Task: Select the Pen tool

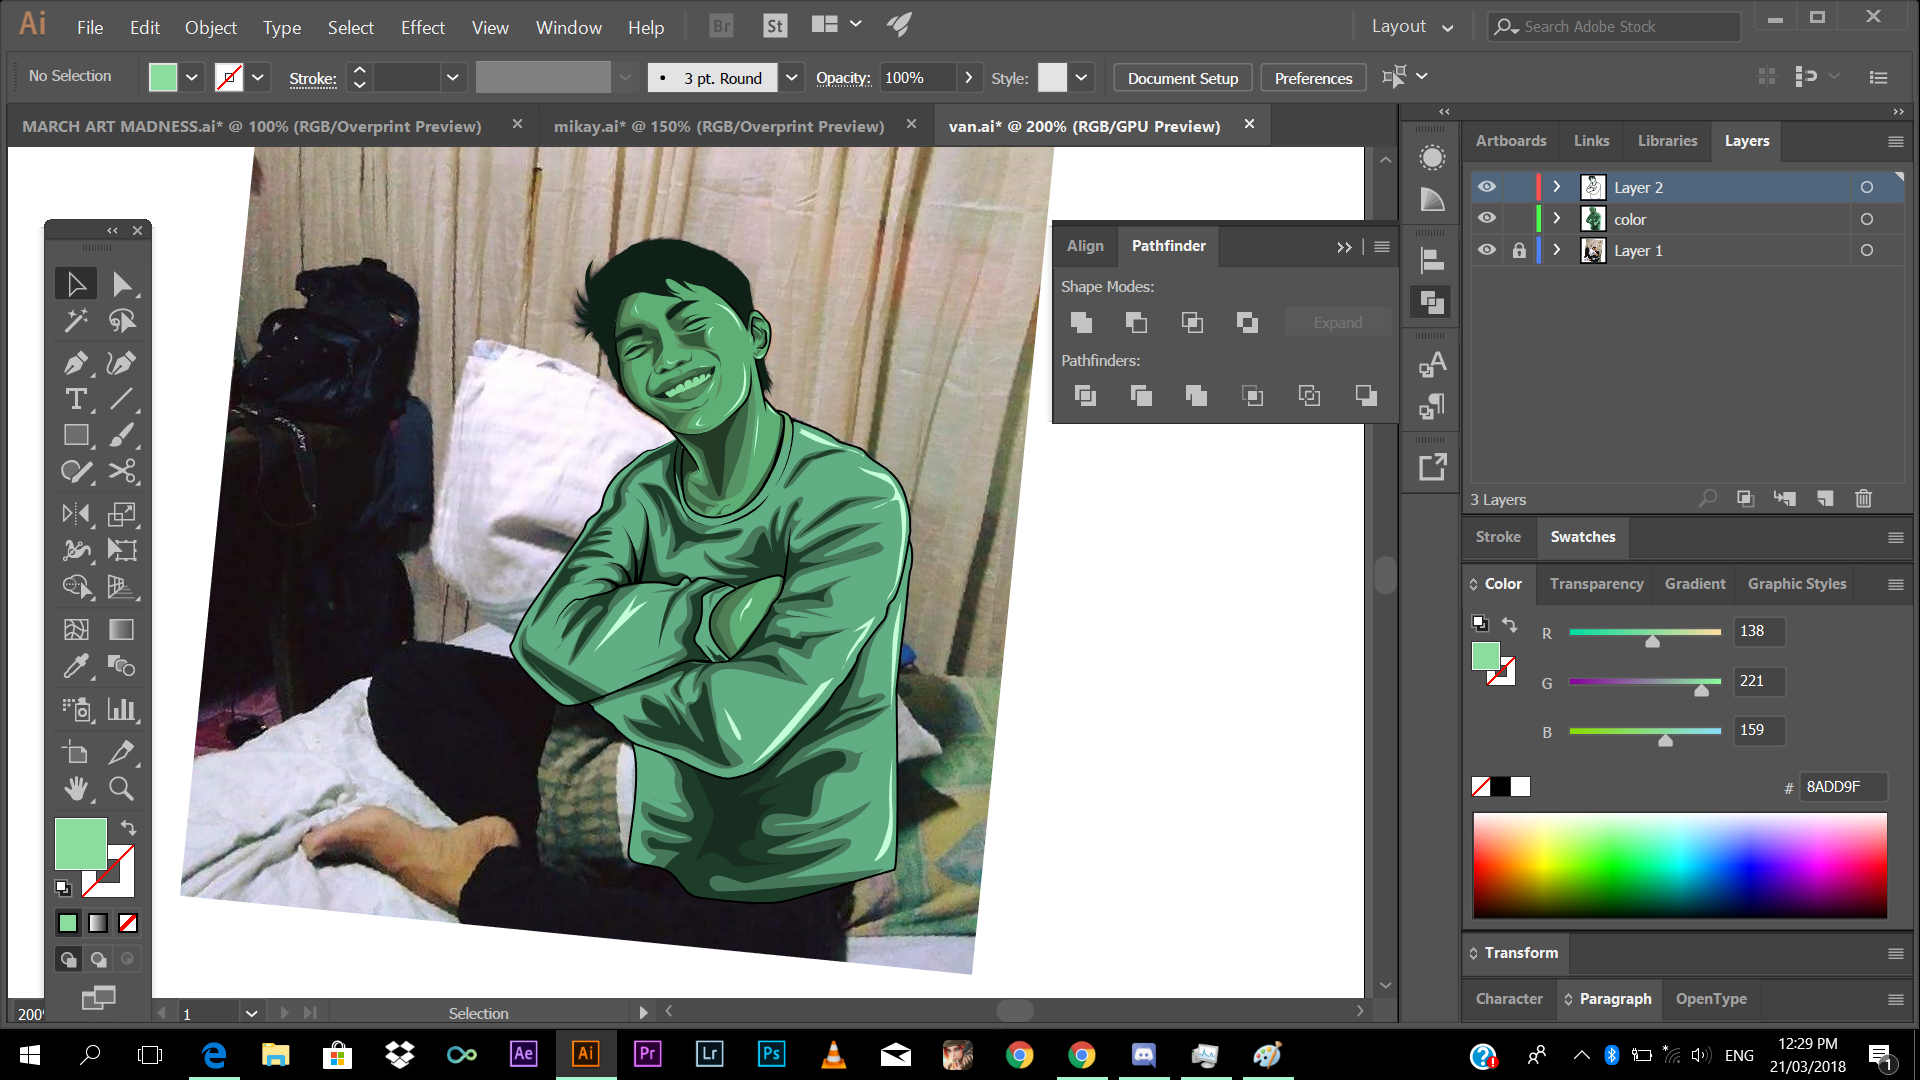Action: click(75, 362)
